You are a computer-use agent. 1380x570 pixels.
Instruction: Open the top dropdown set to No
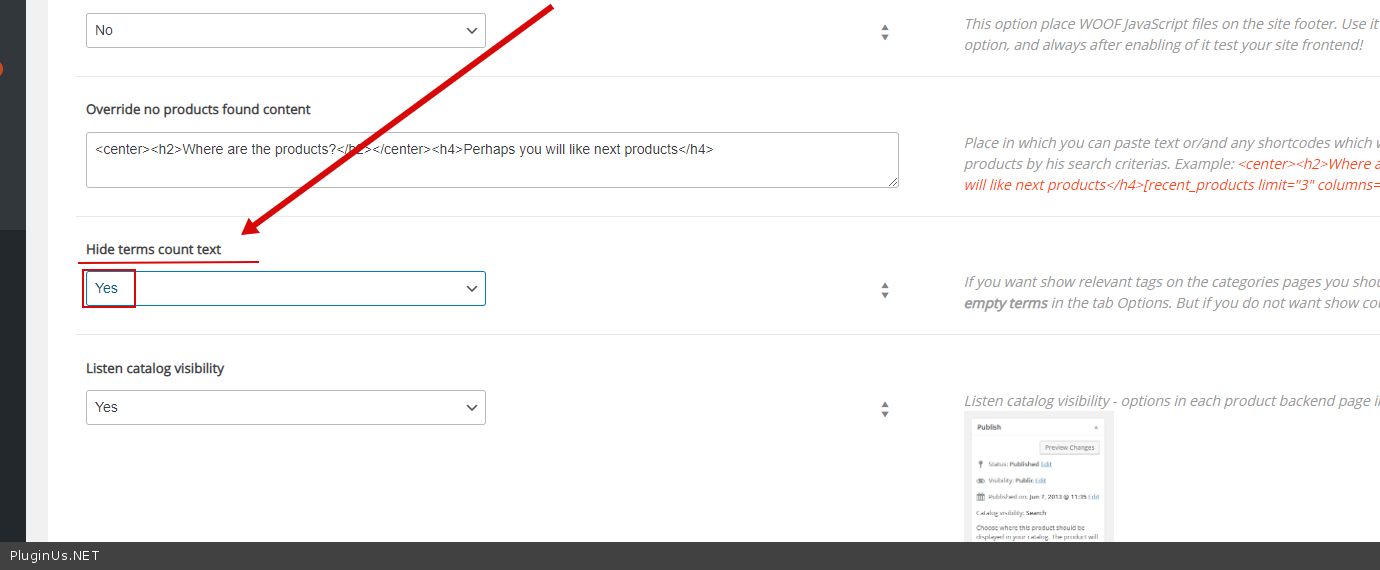point(286,30)
